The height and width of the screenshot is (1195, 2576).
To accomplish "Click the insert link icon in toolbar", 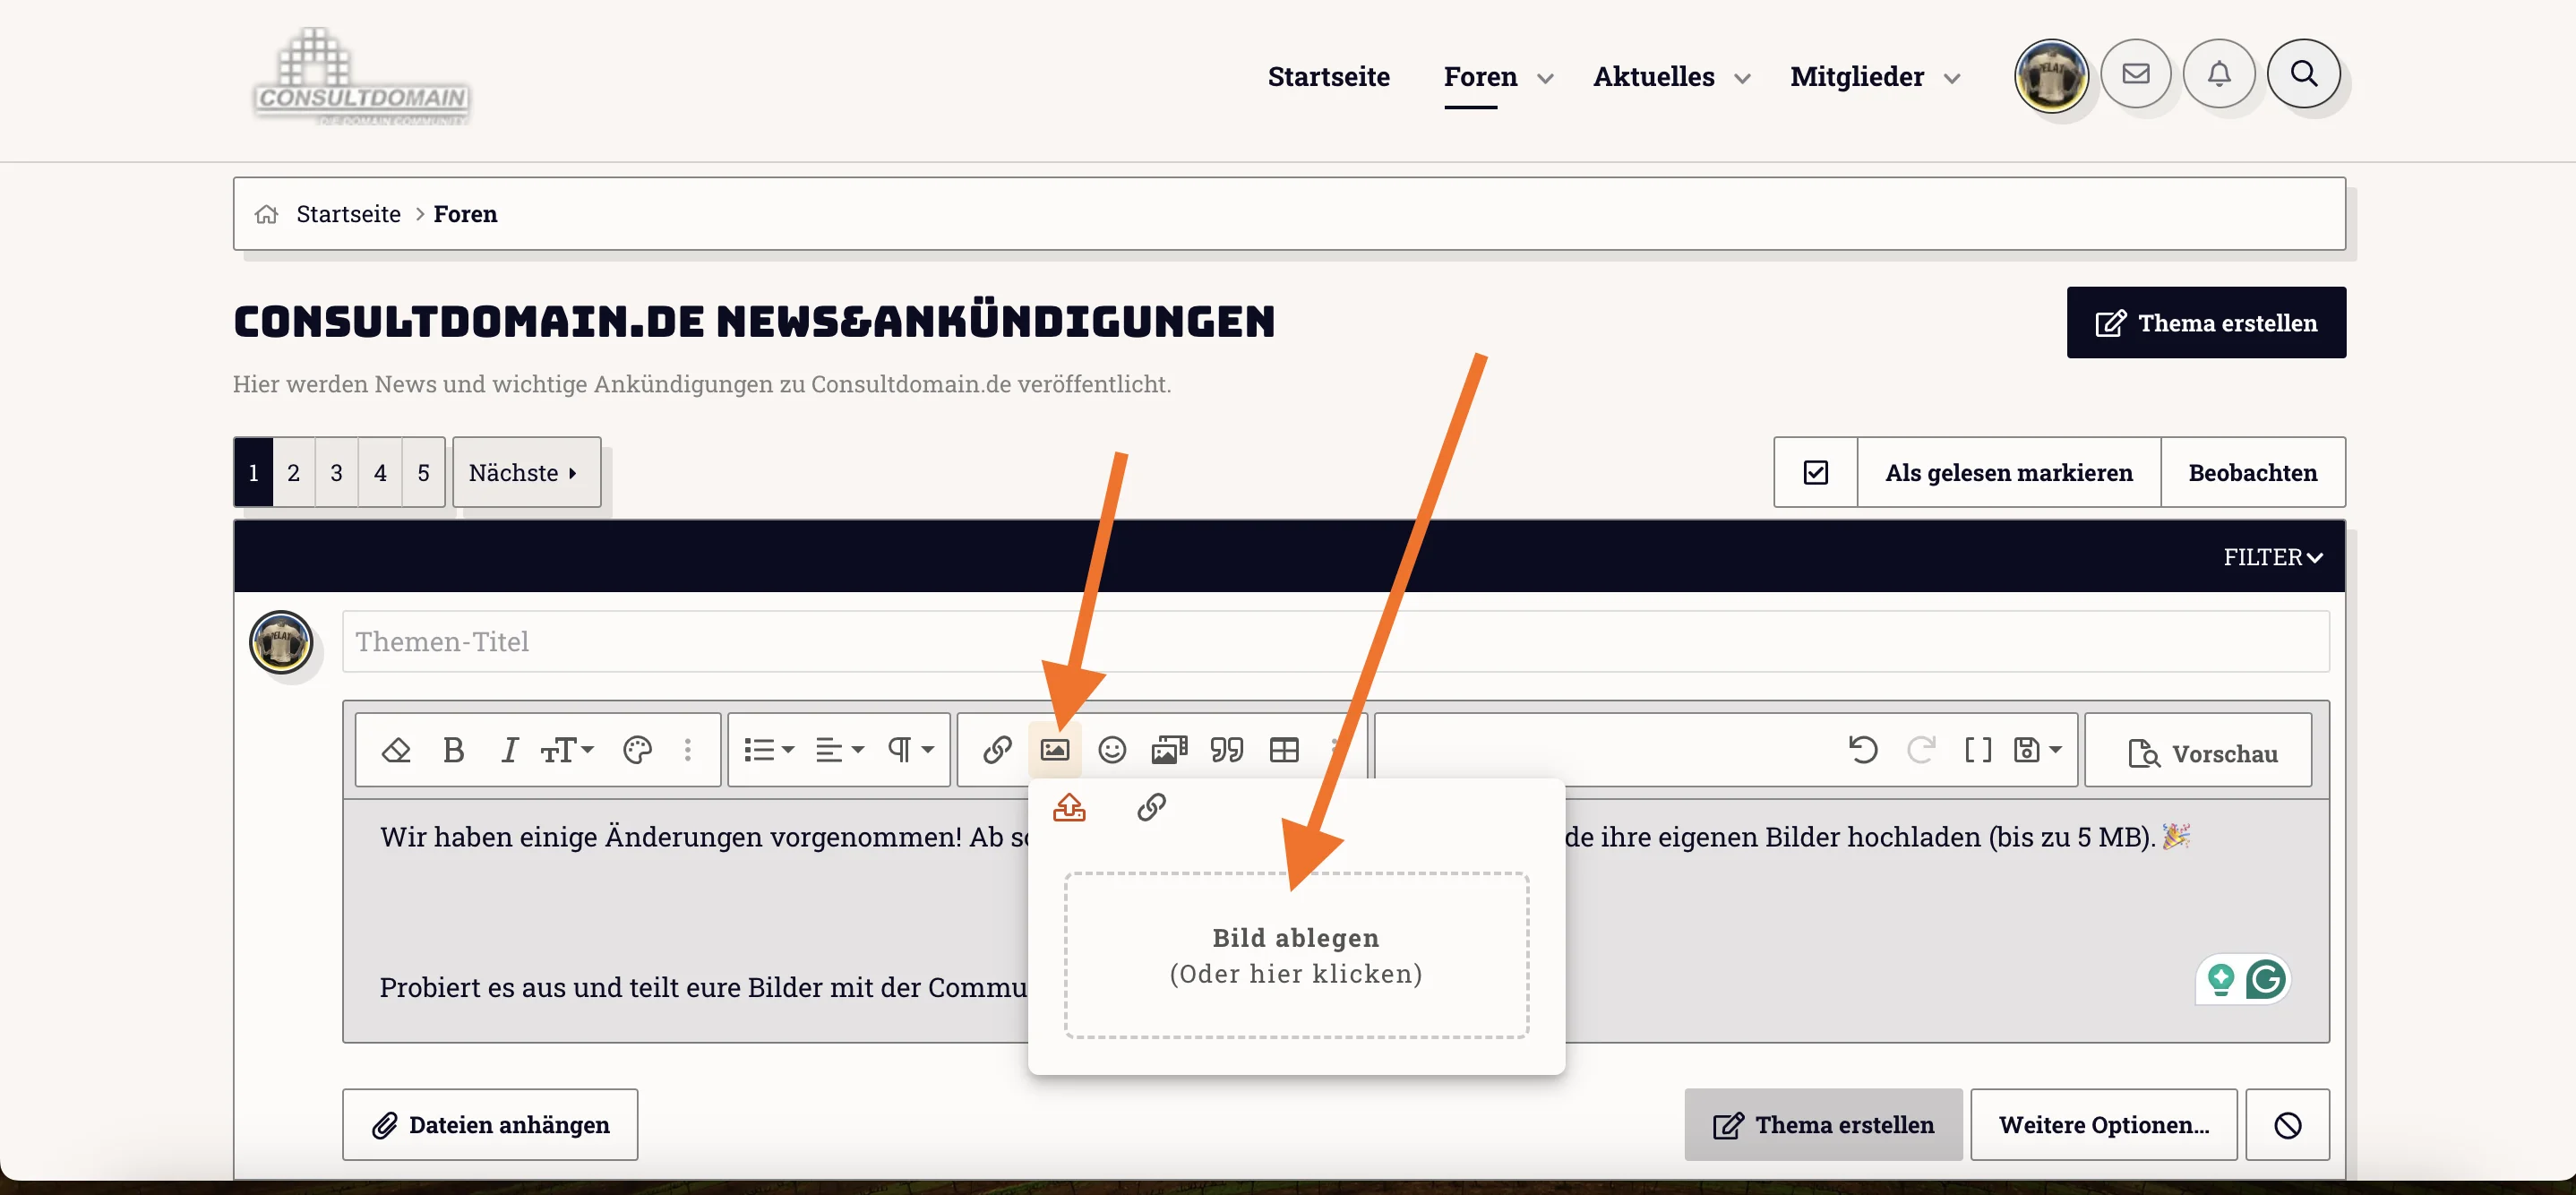I will pyautogui.click(x=997, y=750).
